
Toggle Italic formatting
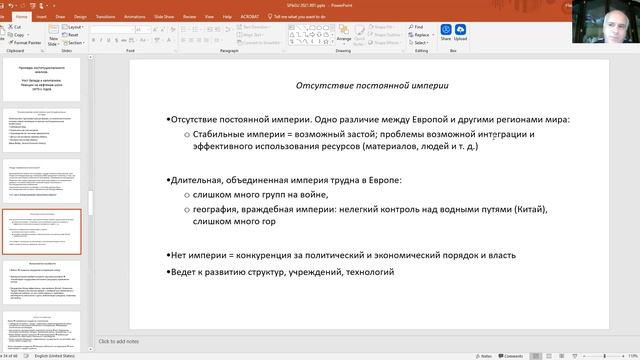101,40
